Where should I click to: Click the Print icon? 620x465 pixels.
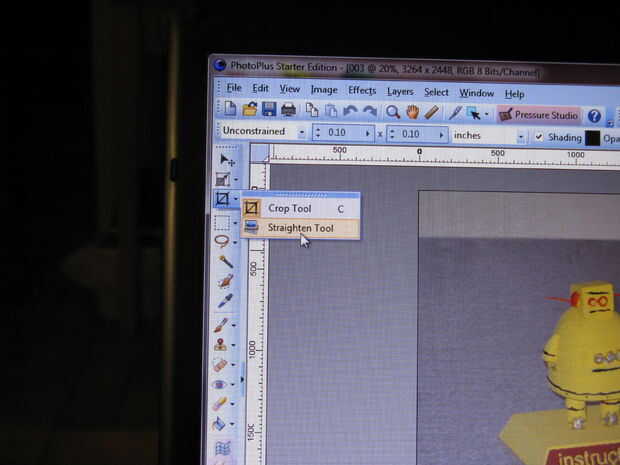(289, 110)
